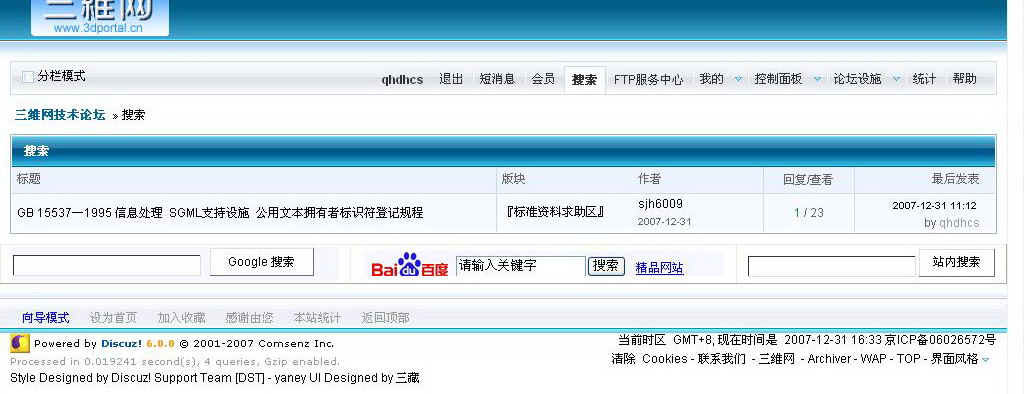
Task: Expand the 论坛设施 dropdown arrow
Action: [897, 79]
